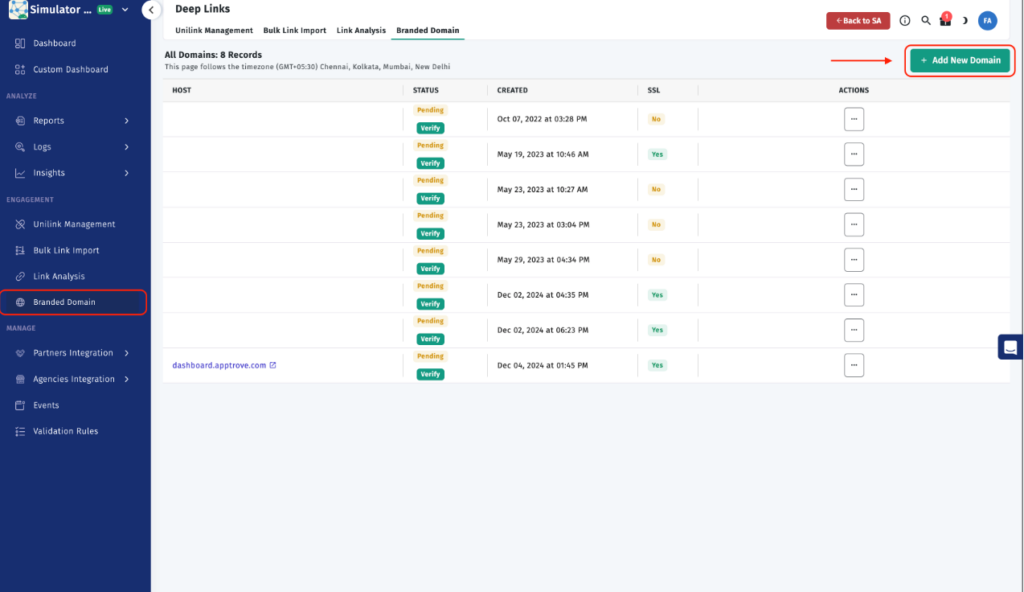Click the Live badge next to Simulator
1024x592 pixels.
click(104, 10)
